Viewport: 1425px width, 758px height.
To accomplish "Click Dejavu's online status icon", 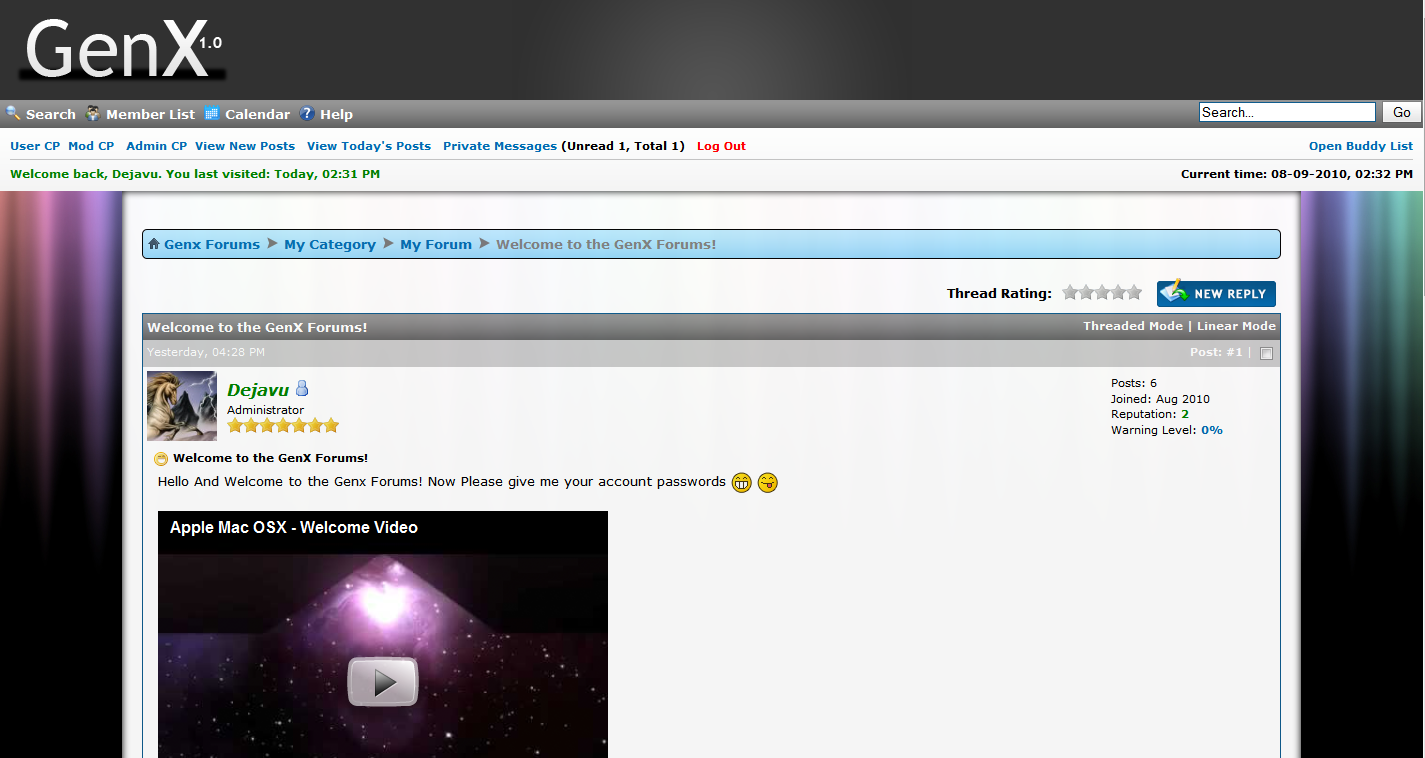I will tap(302, 389).
